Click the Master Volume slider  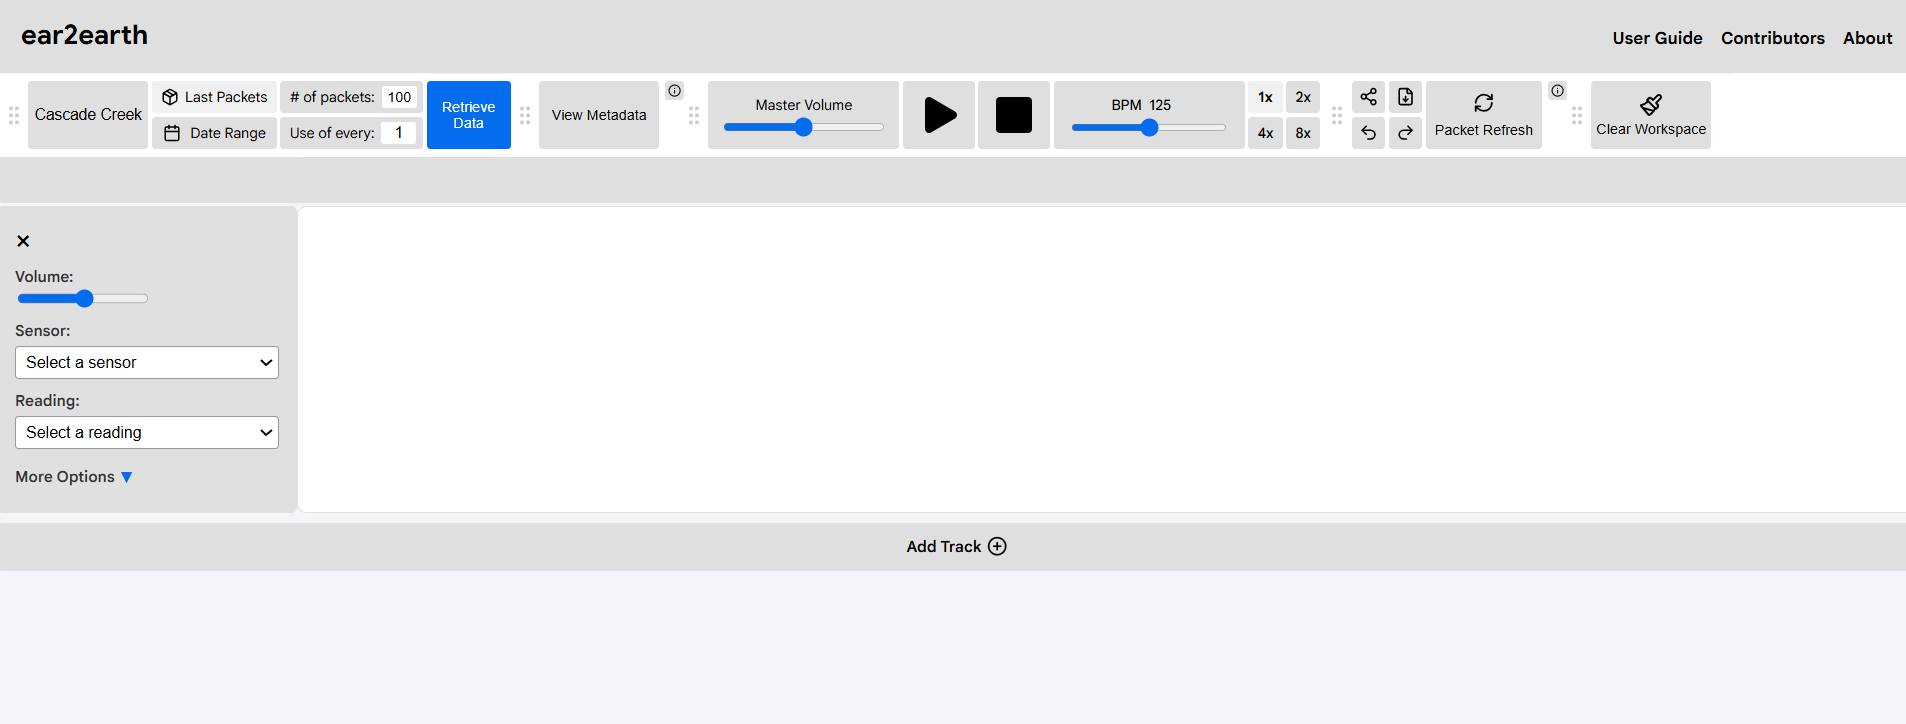(803, 127)
